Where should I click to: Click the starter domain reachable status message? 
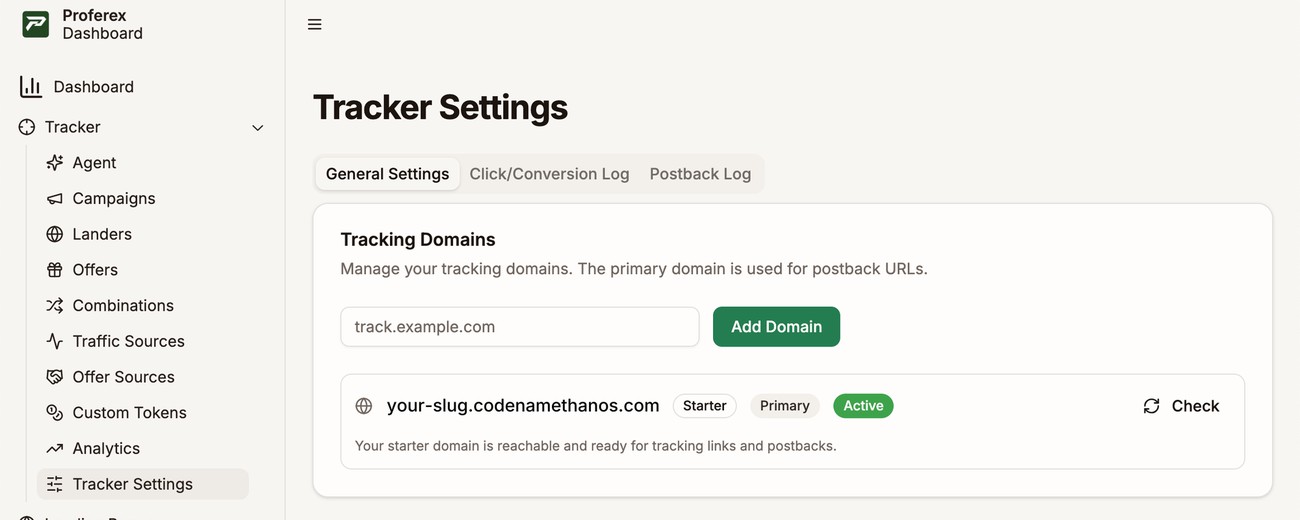click(x=596, y=446)
